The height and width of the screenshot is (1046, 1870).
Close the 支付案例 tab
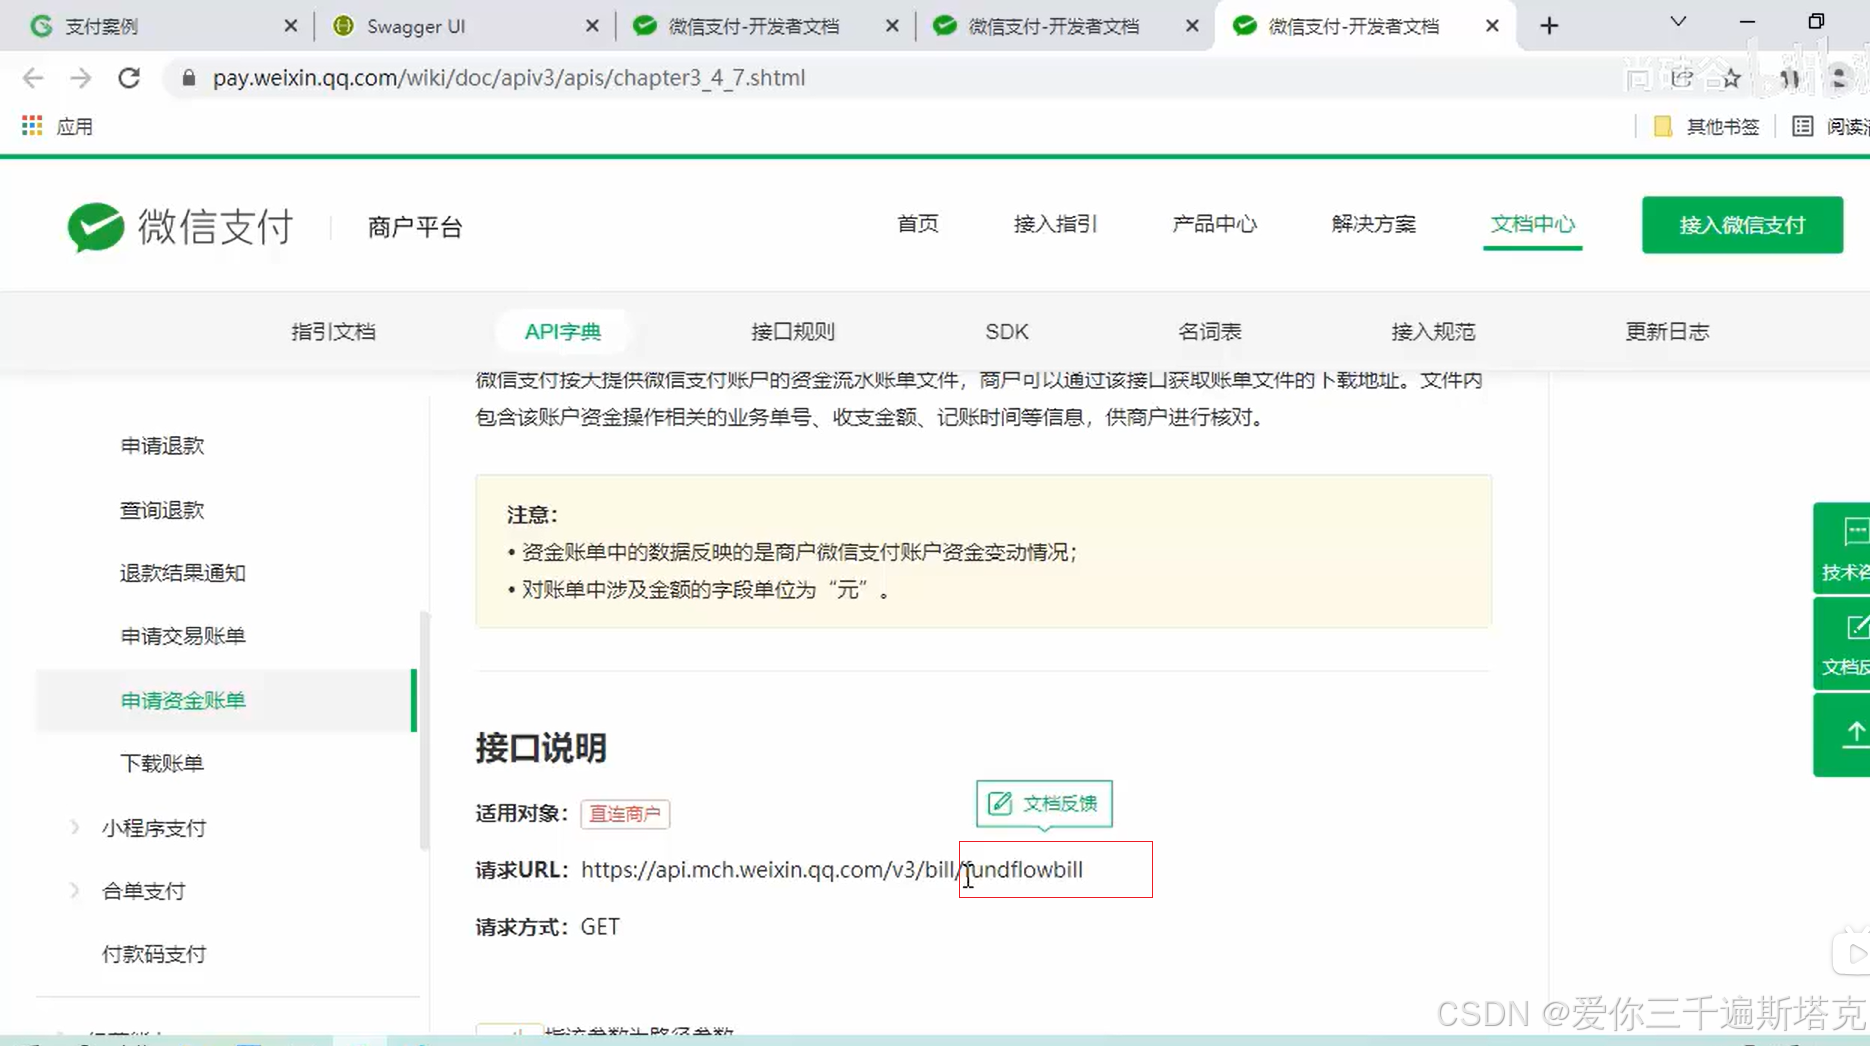(290, 26)
